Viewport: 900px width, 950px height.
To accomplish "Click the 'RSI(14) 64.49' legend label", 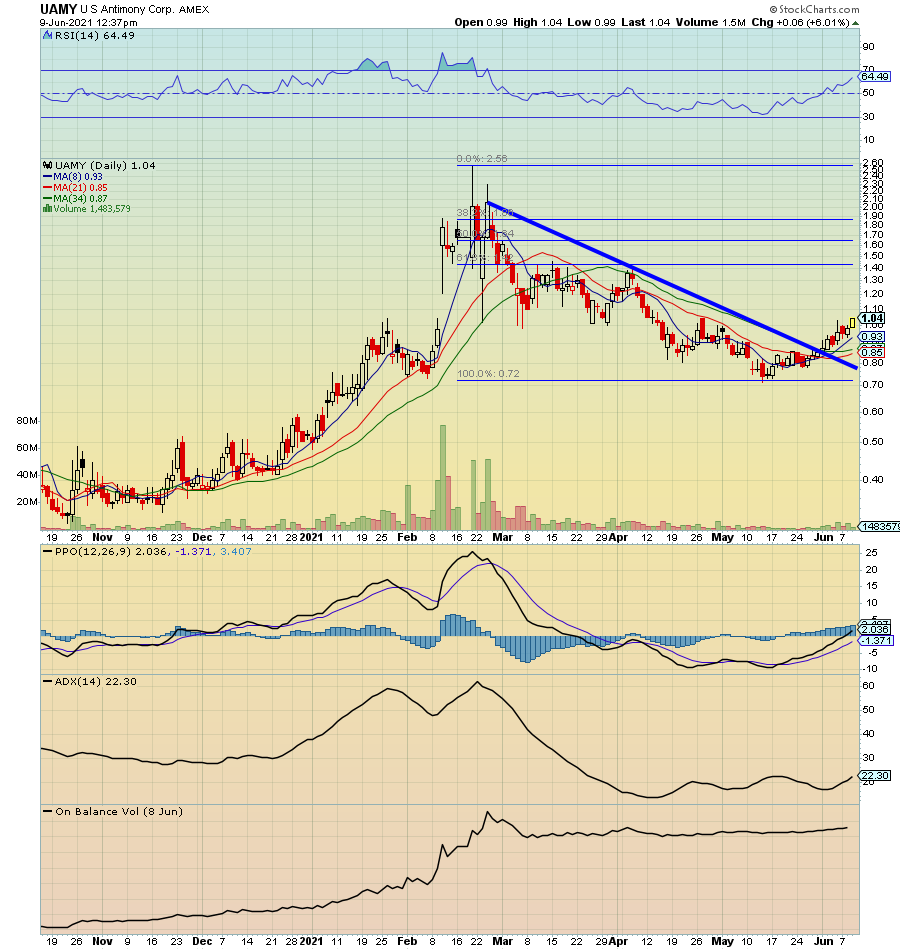I will point(95,36).
